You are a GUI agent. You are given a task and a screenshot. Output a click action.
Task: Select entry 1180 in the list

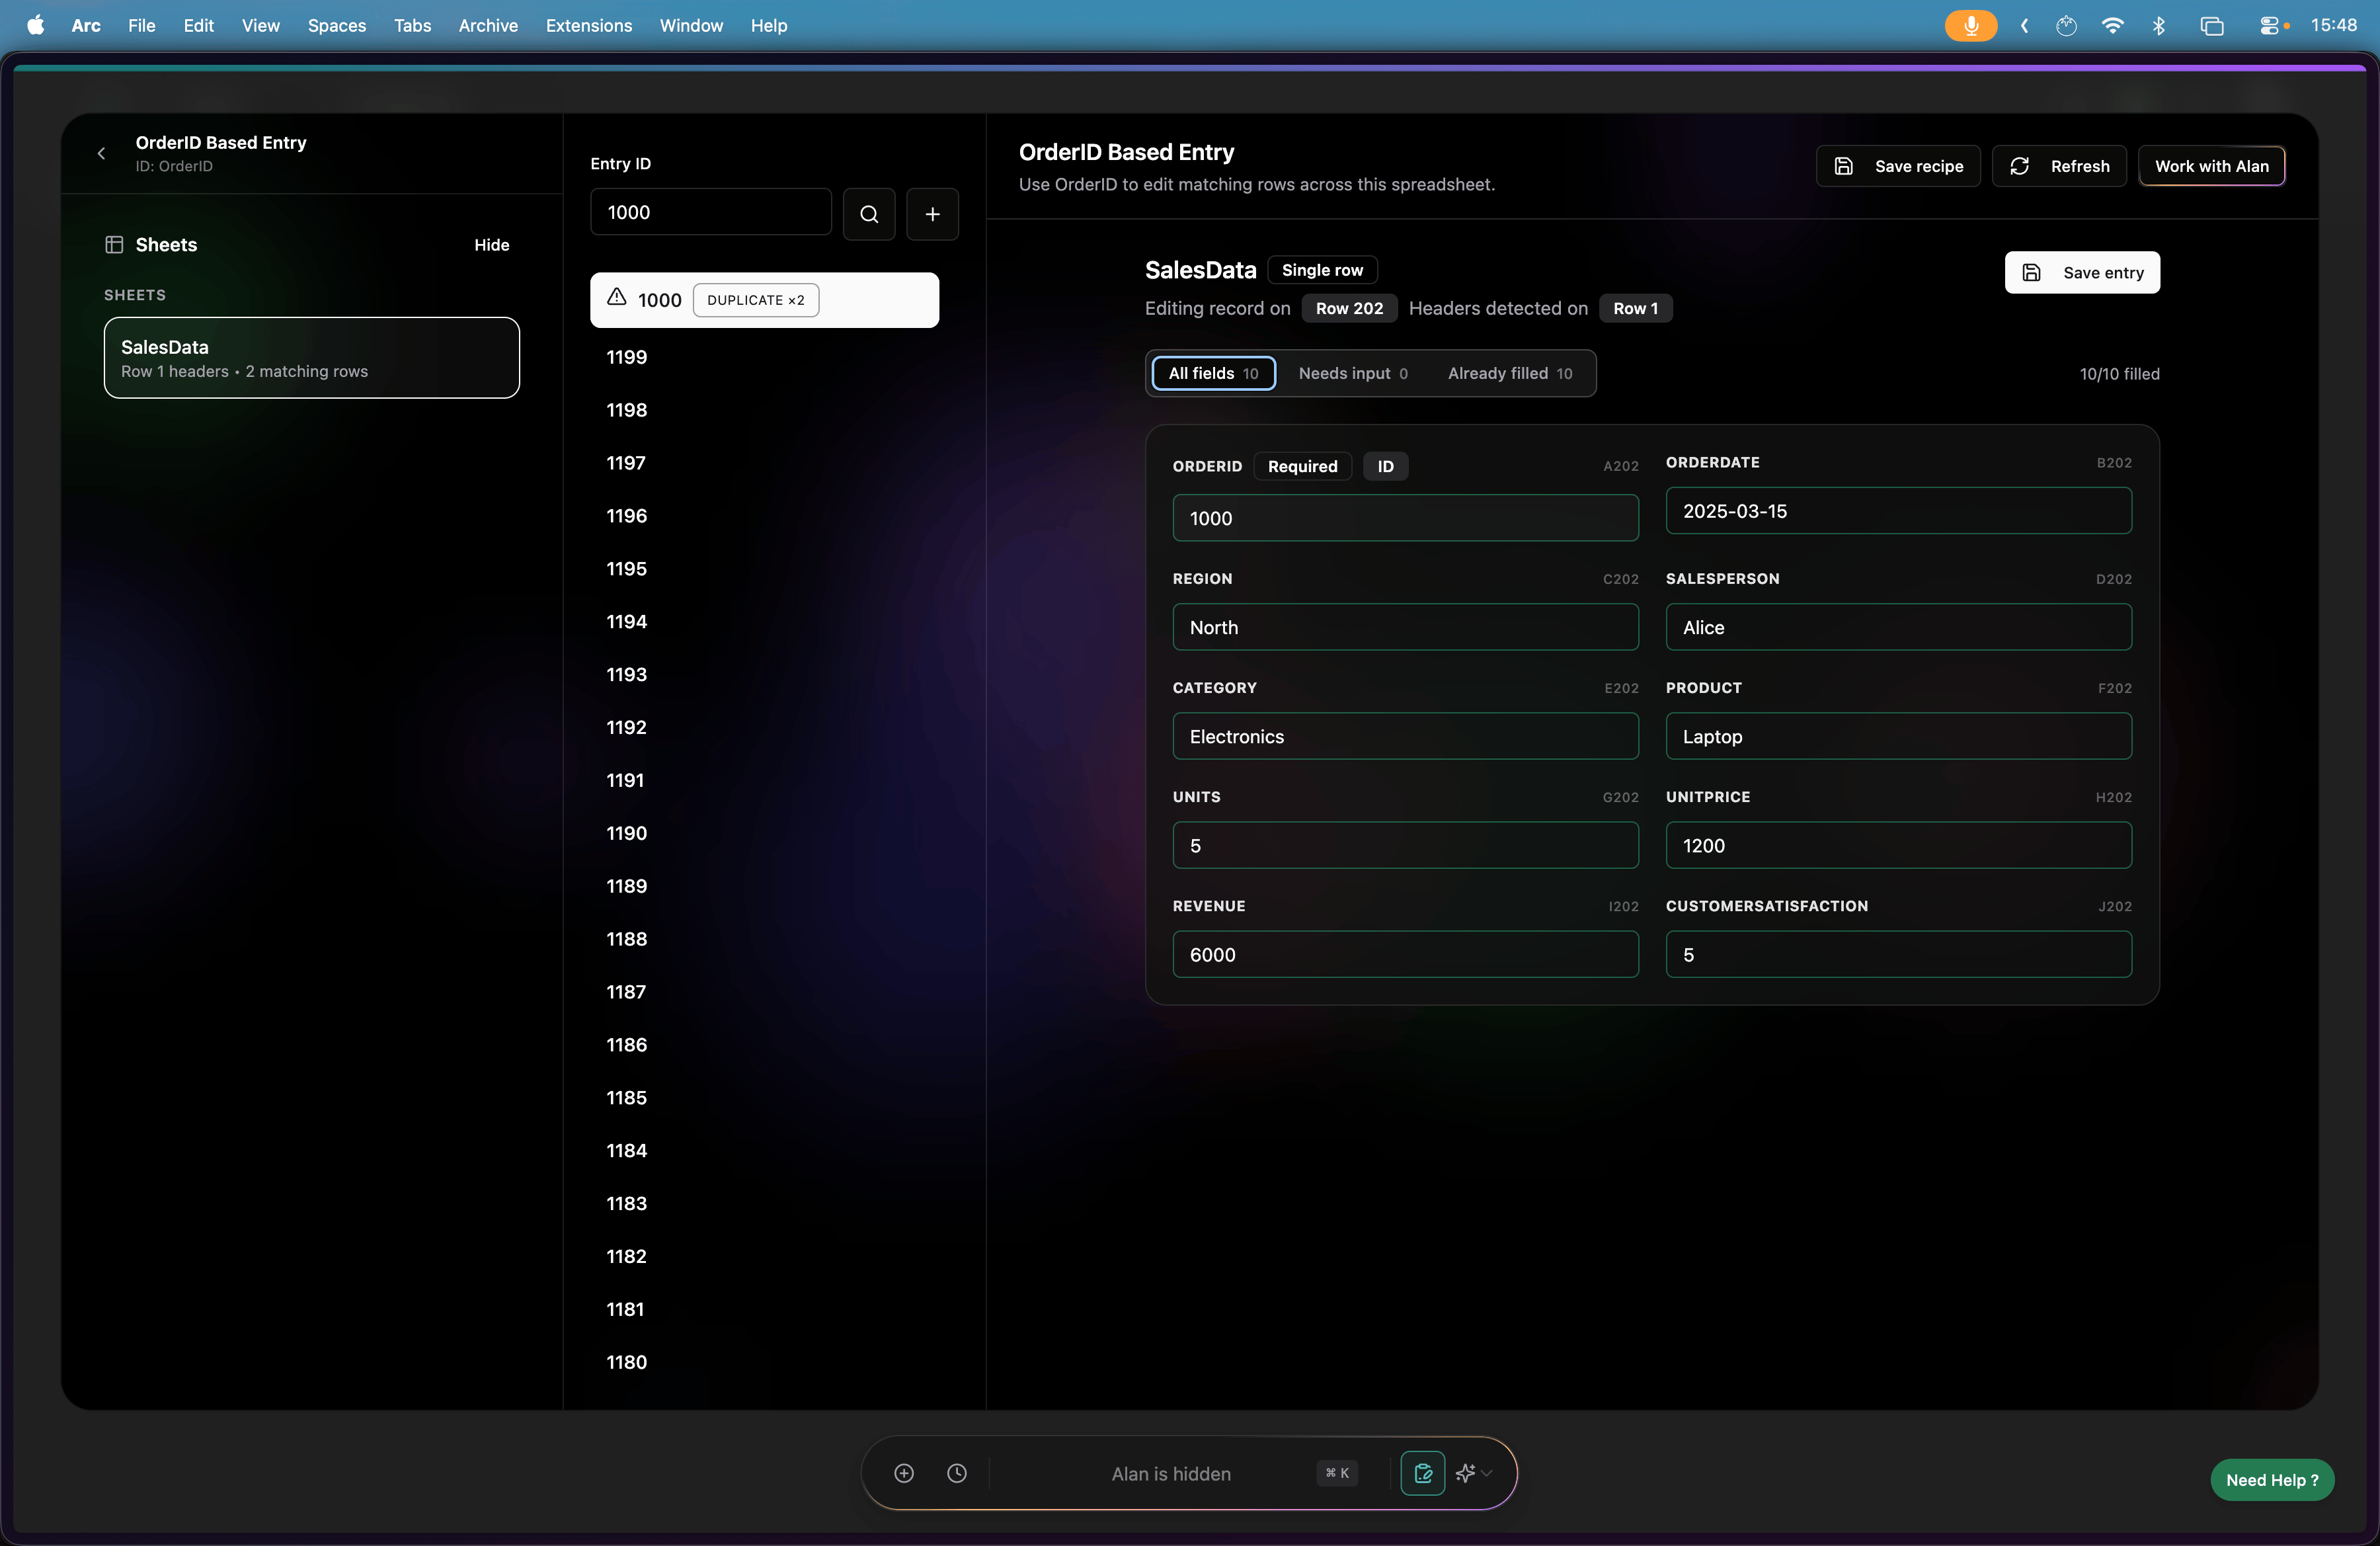[x=764, y=1362]
